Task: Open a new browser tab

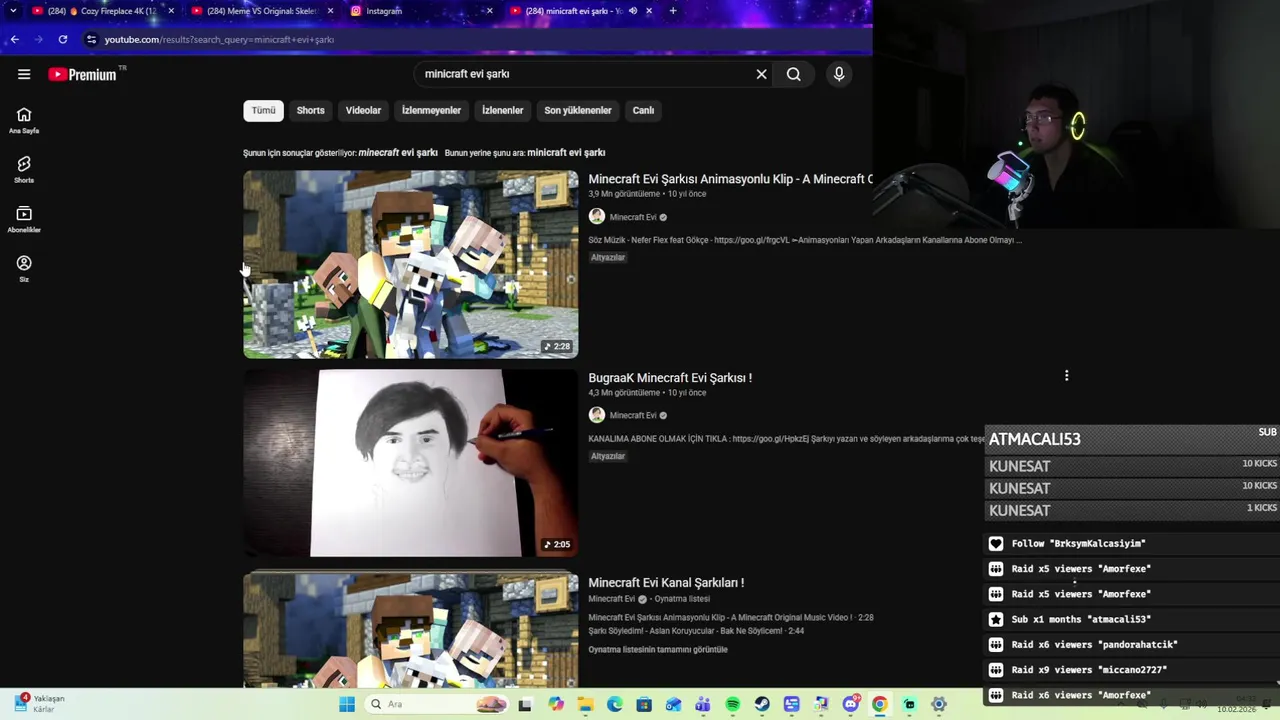Action: tap(673, 11)
